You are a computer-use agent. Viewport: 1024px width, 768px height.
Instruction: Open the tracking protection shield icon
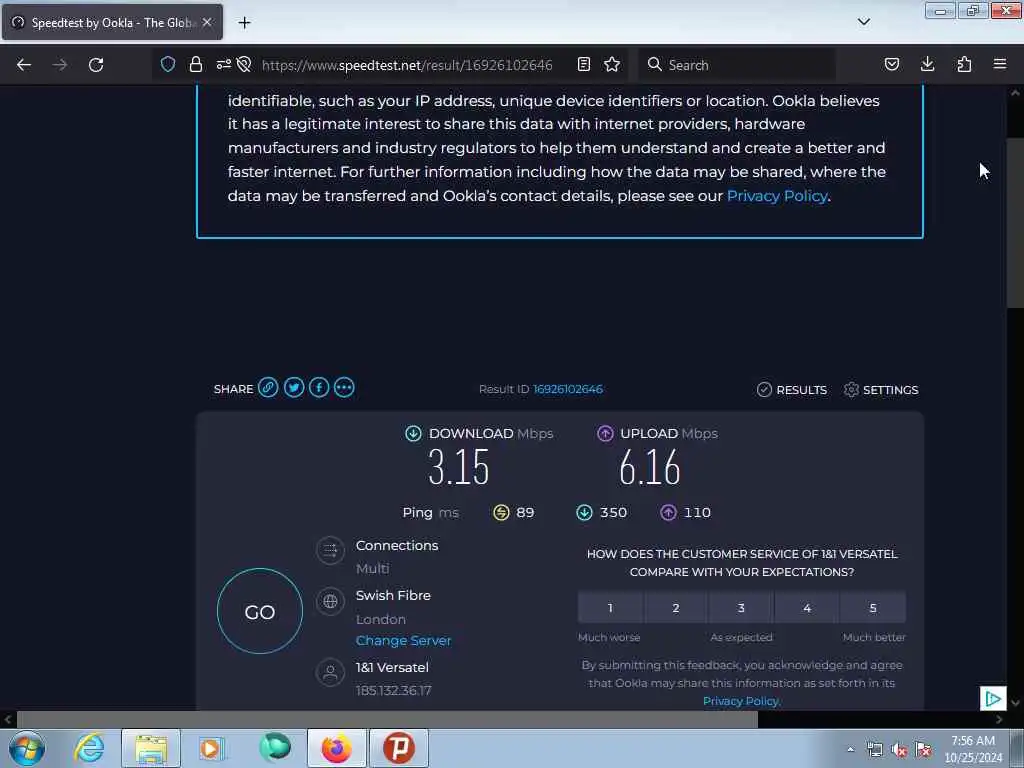click(168, 64)
